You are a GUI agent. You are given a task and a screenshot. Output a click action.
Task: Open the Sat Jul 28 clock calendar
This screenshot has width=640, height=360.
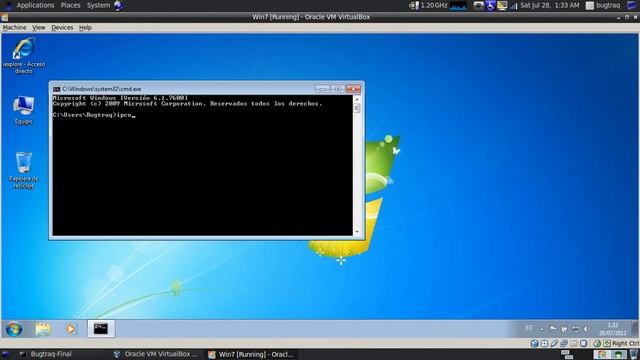click(550, 5)
